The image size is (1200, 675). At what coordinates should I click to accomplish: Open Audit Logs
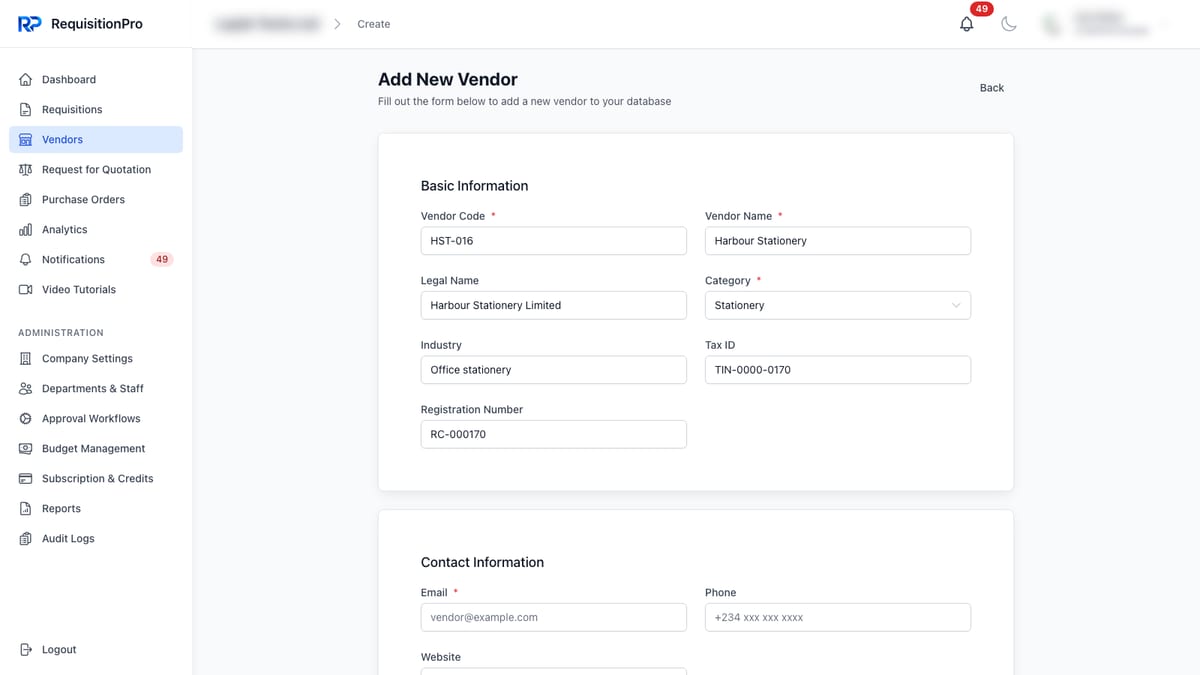(x=96, y=539)
